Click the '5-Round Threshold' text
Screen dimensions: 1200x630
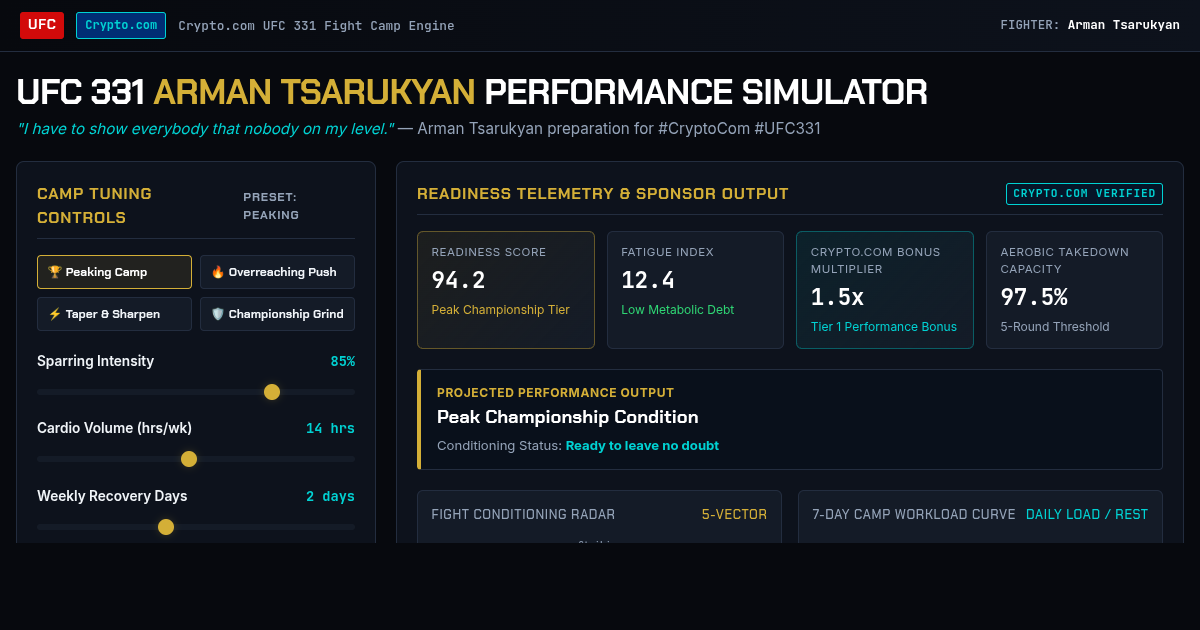tap(1055, 327)
